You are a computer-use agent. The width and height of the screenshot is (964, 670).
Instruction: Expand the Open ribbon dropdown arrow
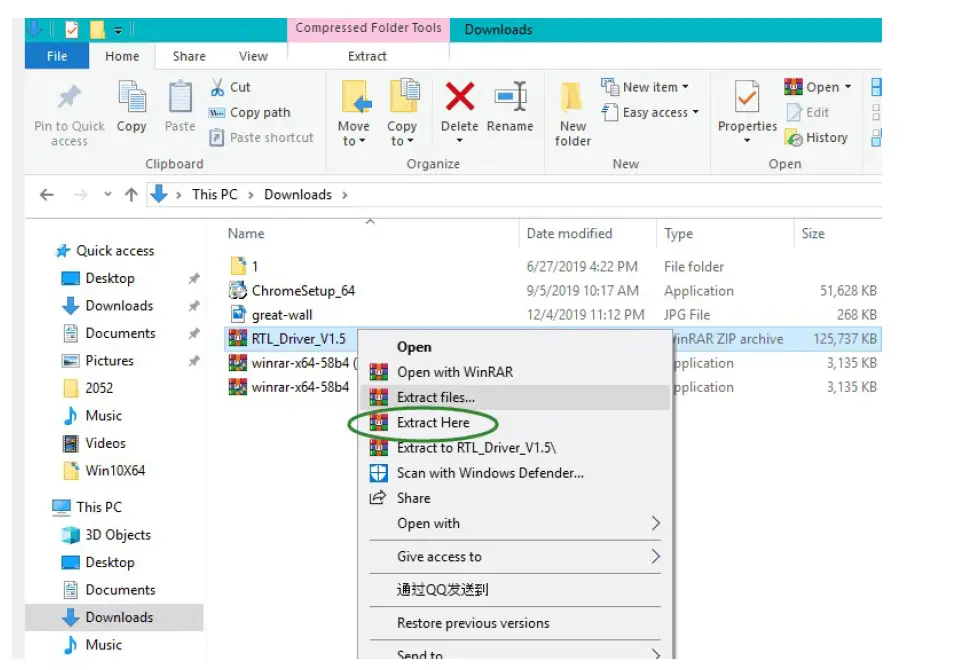pyautogui.click(x=848, y=87)
